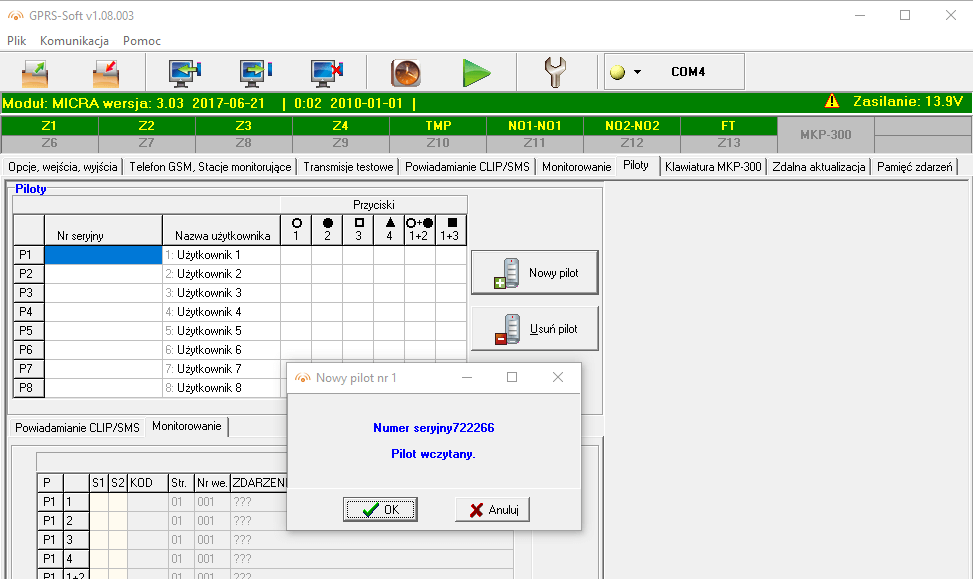Open the Komunikacja menu
Screen dimensions: 973x579
74,41
